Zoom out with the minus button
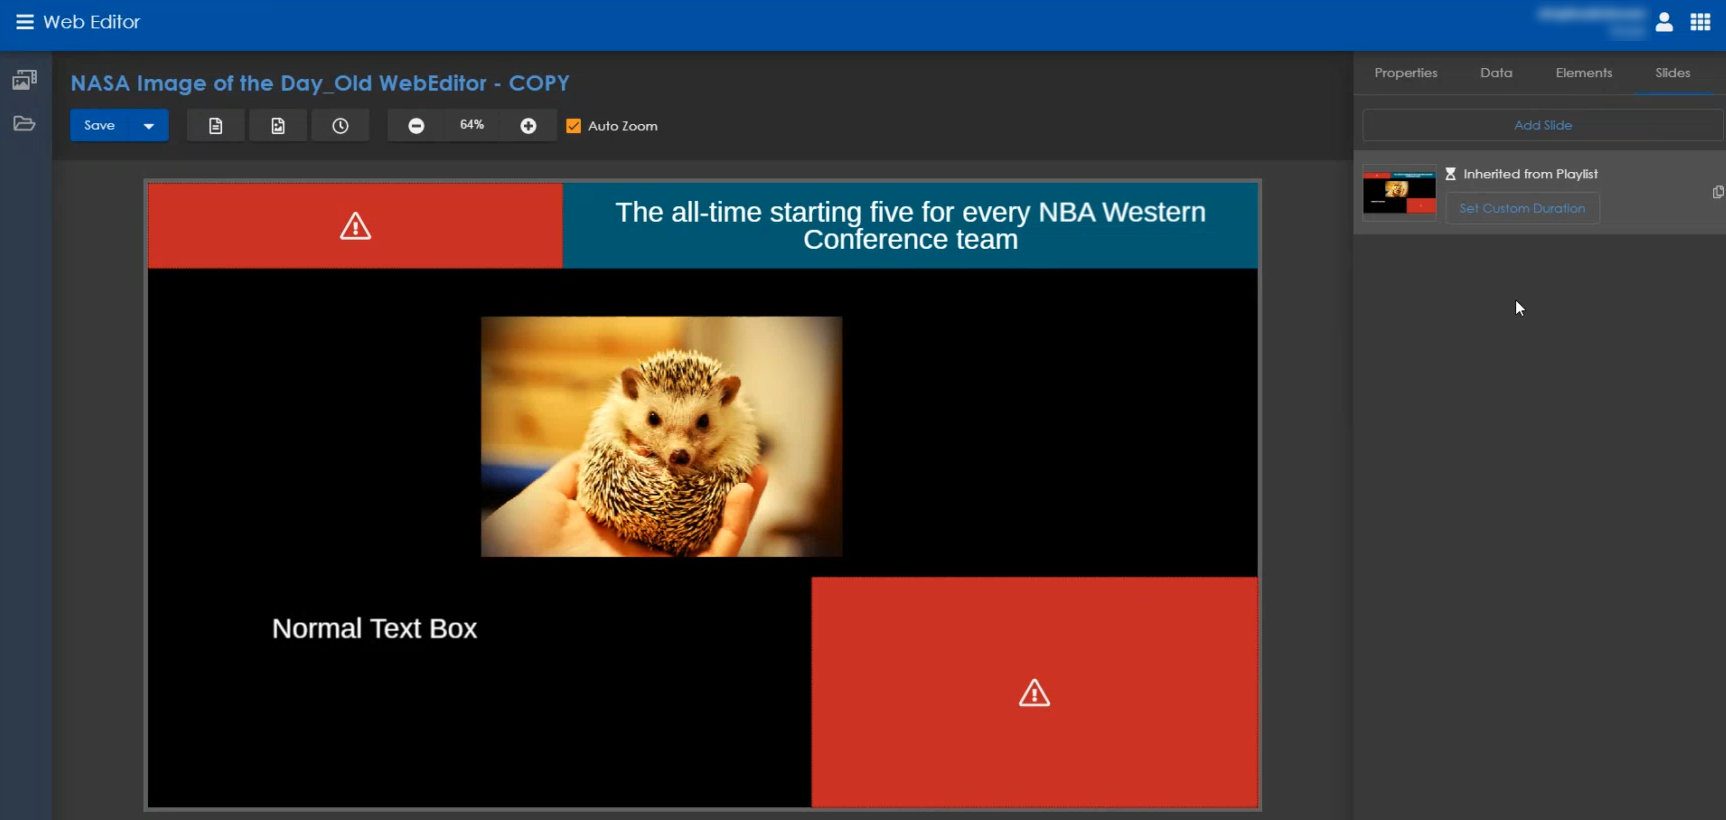Image resolution: width=1726 pixels, height=820 pixels. pyautogui.click(x=416, y=126)
